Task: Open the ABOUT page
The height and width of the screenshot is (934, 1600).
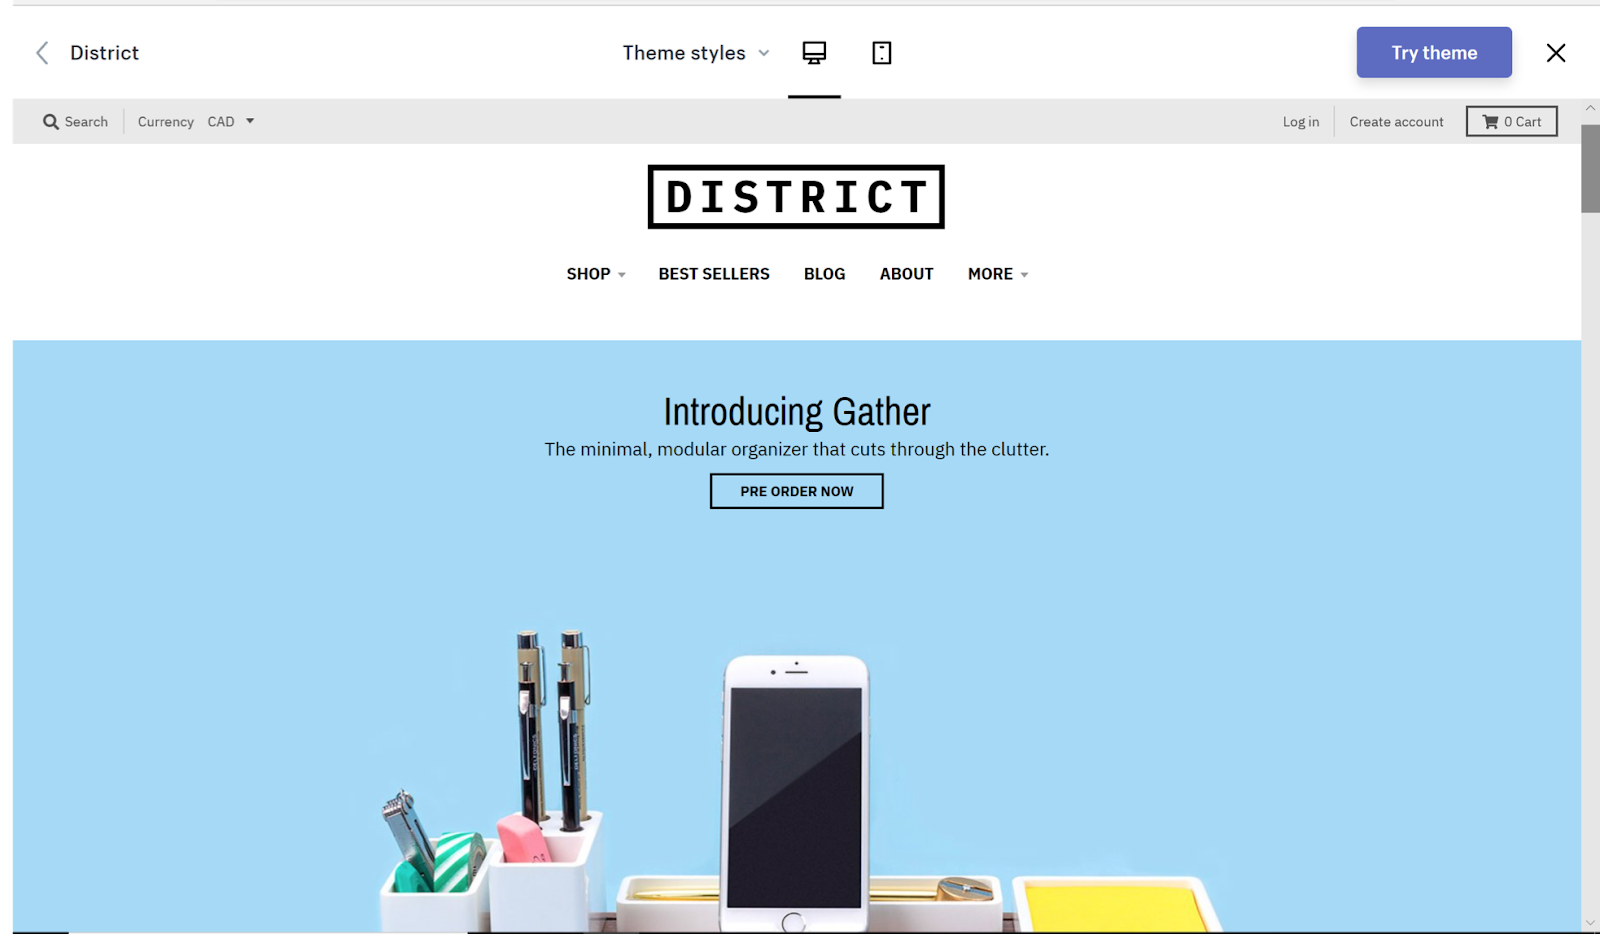Action: tap(906, 274)
